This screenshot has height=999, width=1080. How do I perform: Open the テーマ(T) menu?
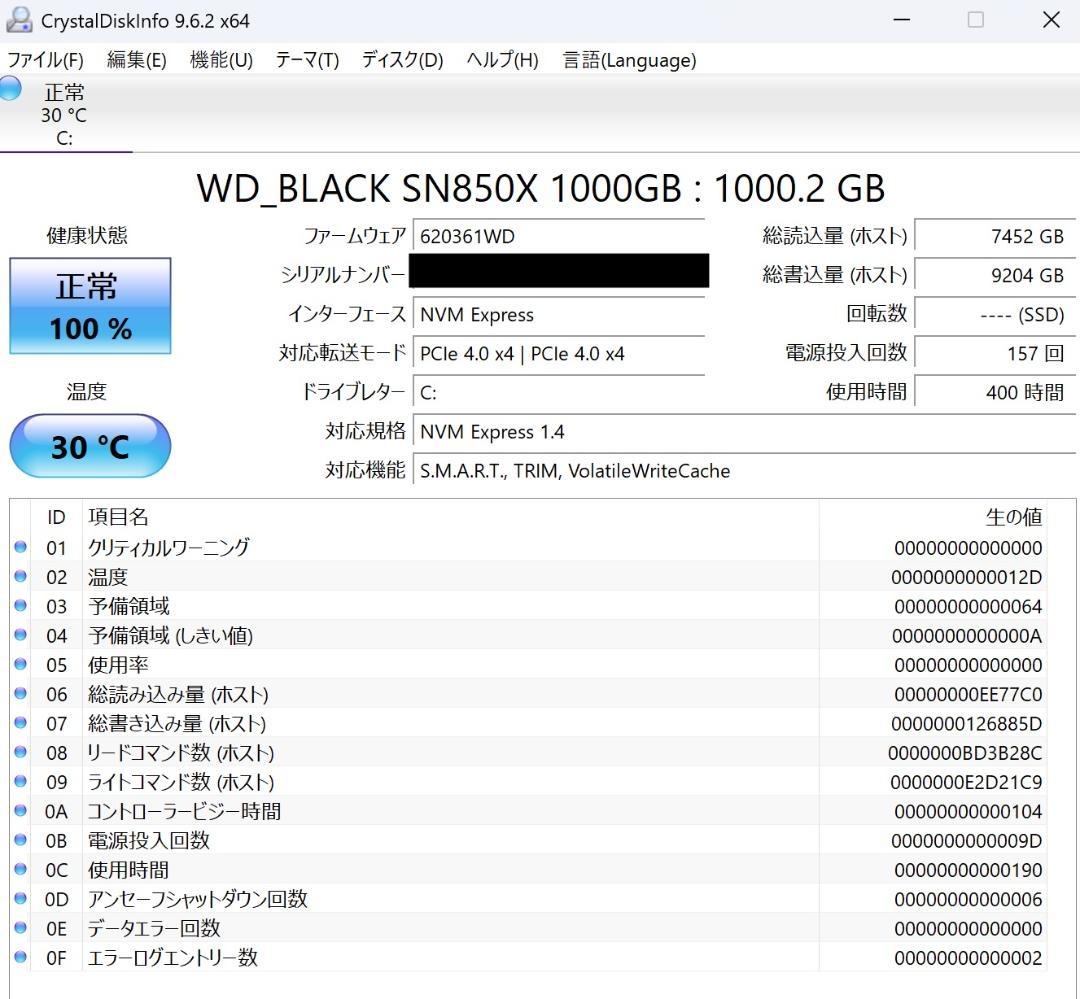coord(306,60)
